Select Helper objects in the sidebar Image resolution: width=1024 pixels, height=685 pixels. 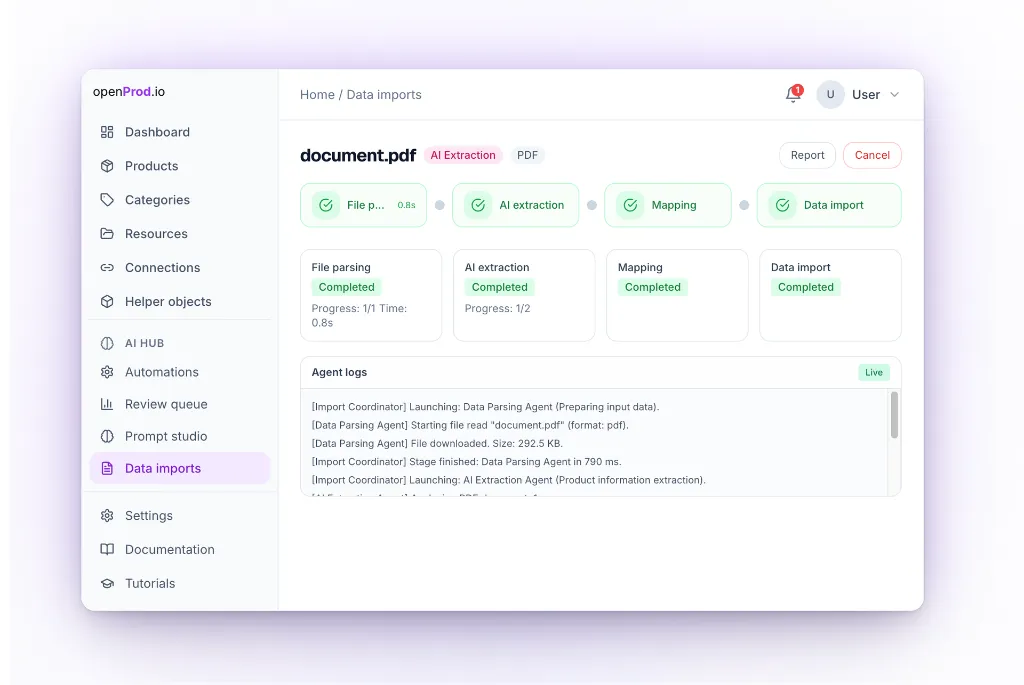pyautogui.click(x=180, y=302)
